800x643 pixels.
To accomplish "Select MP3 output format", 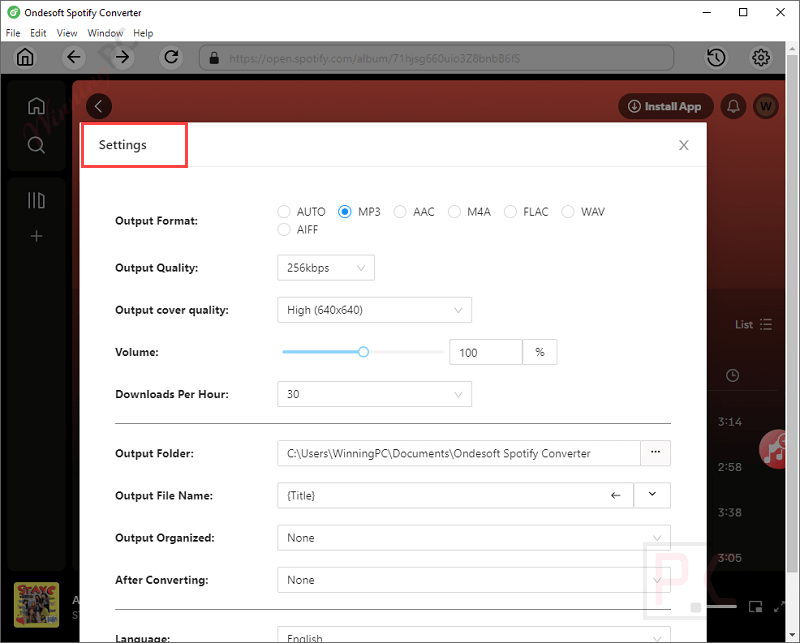I will coord(344,212).
